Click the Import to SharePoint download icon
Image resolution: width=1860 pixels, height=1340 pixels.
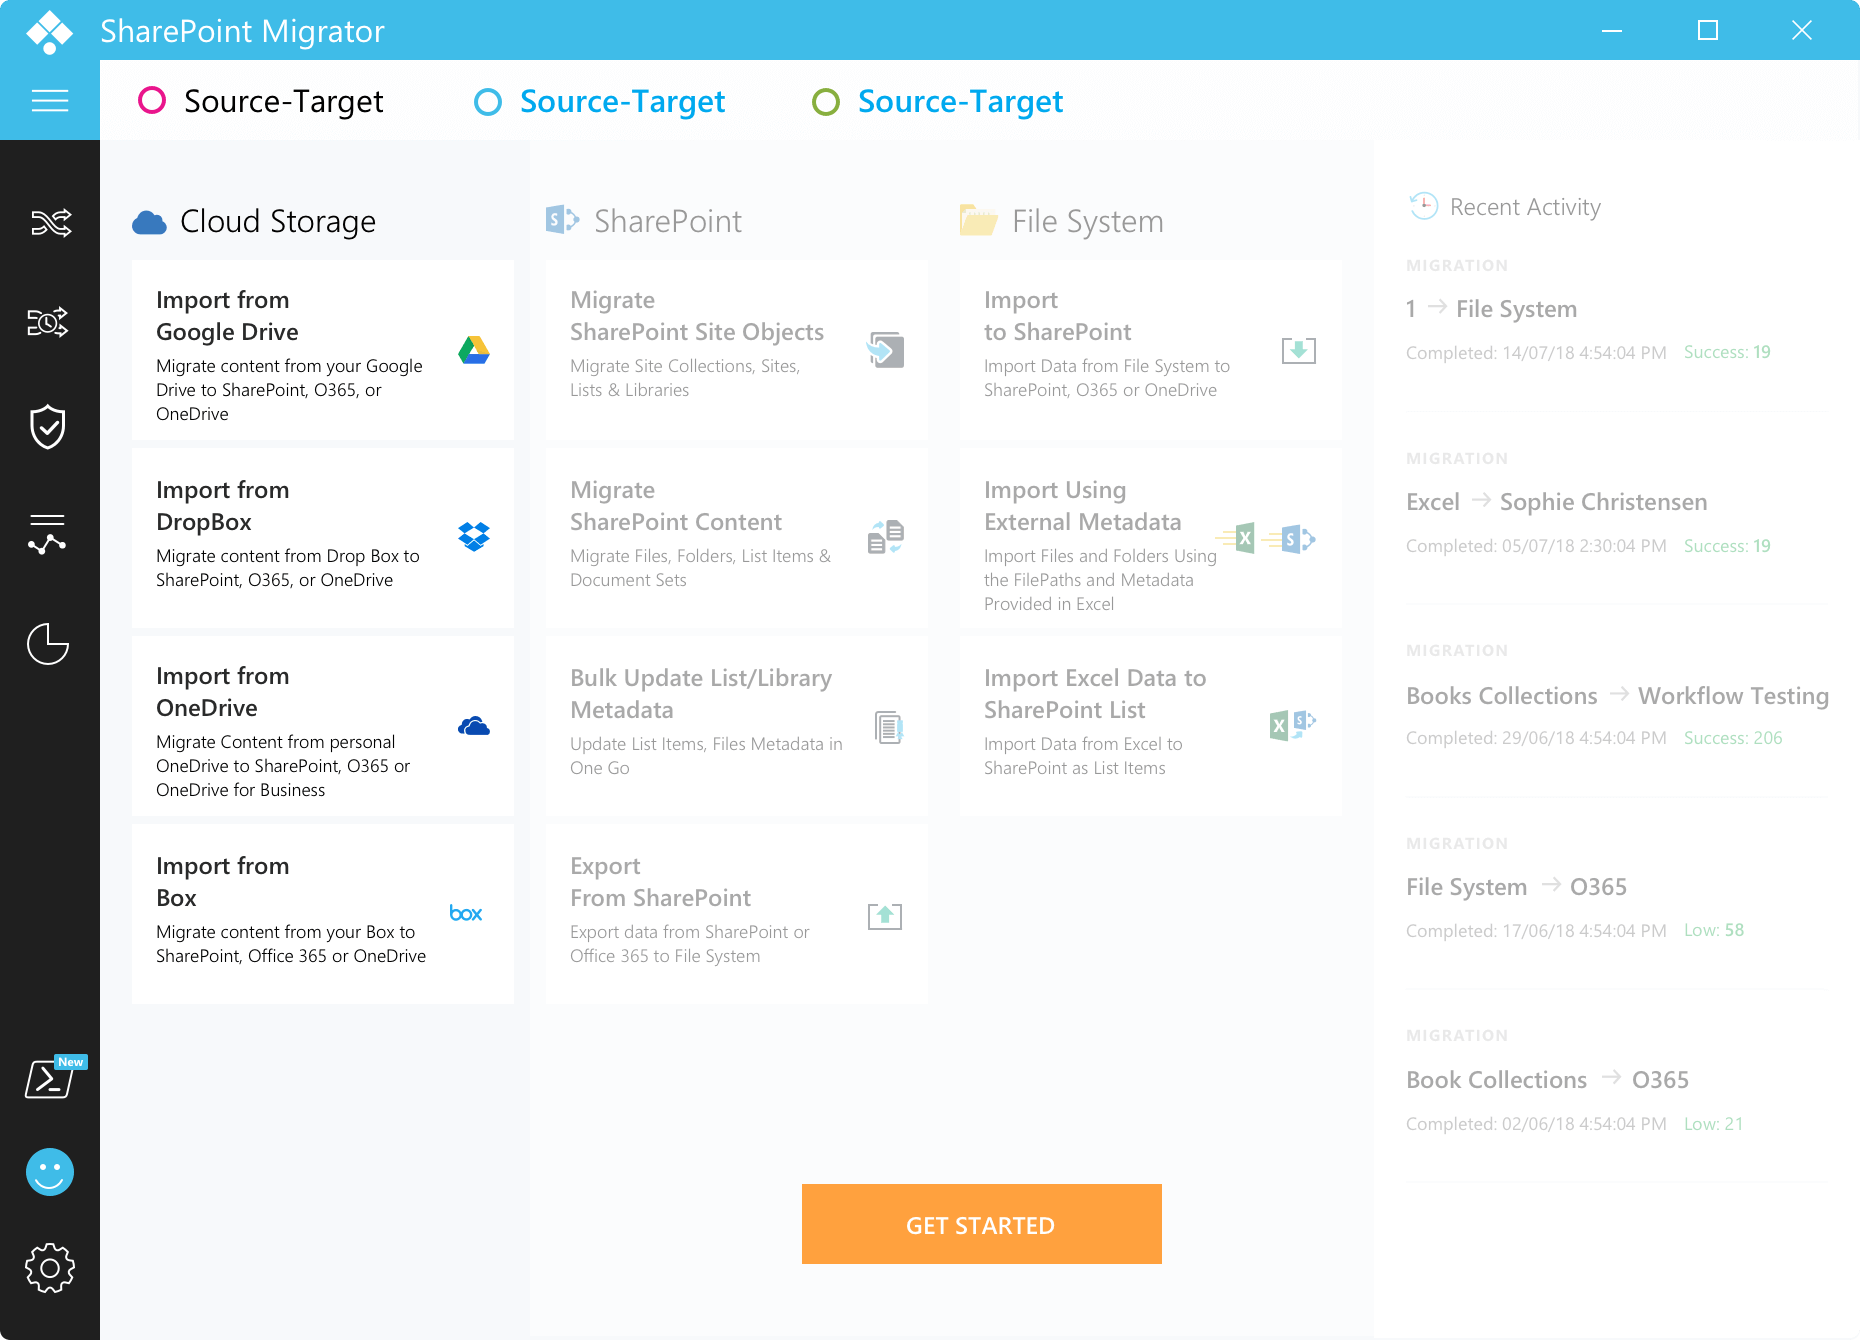(1299, 350)
